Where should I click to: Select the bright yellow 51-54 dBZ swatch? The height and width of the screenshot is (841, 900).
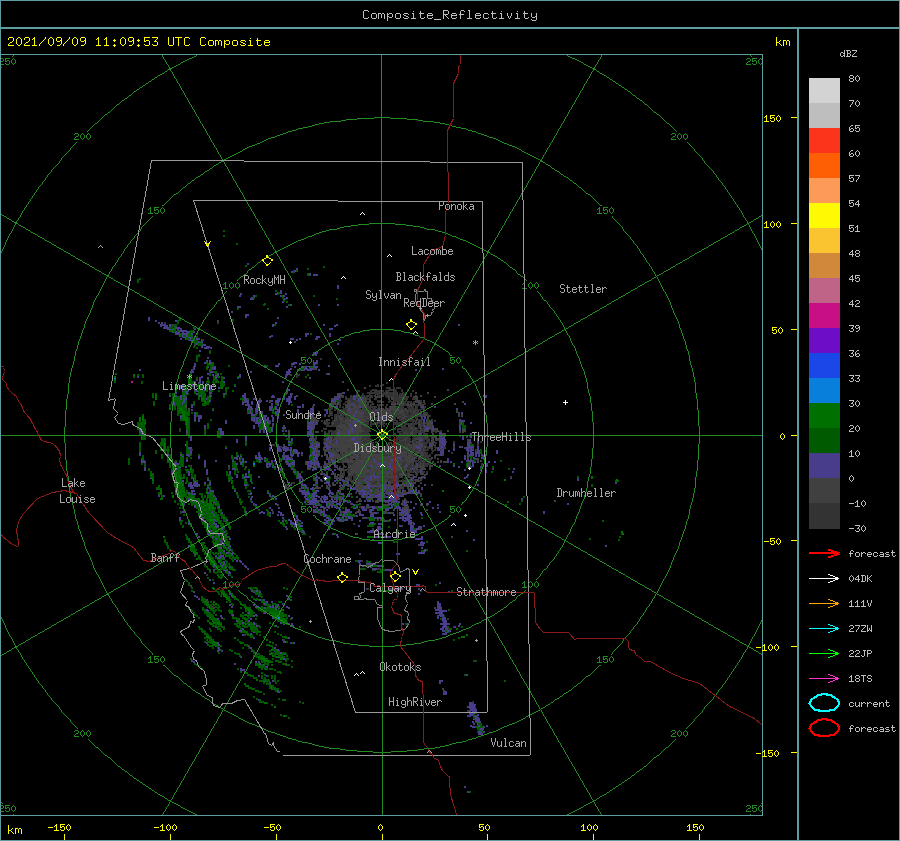tap(824, 216)
